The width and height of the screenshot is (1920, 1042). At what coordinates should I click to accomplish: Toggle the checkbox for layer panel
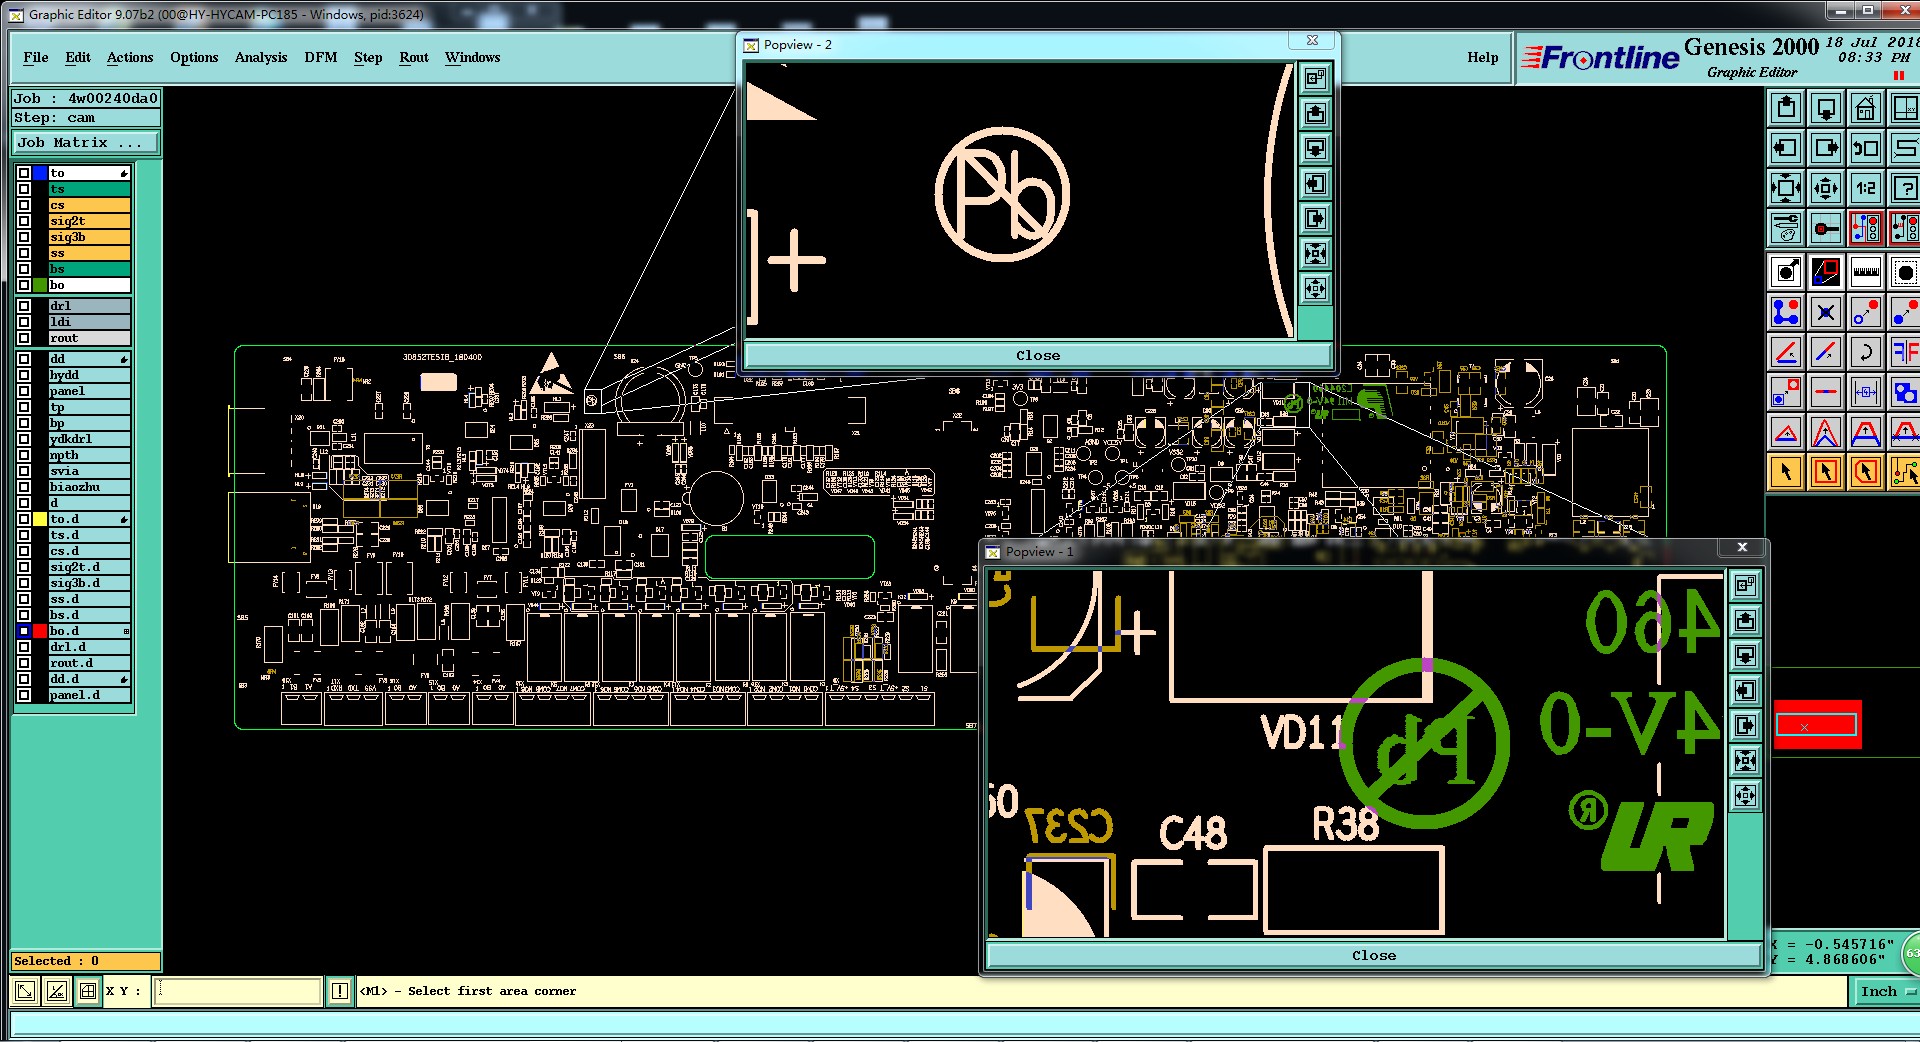tap(24, 391)
